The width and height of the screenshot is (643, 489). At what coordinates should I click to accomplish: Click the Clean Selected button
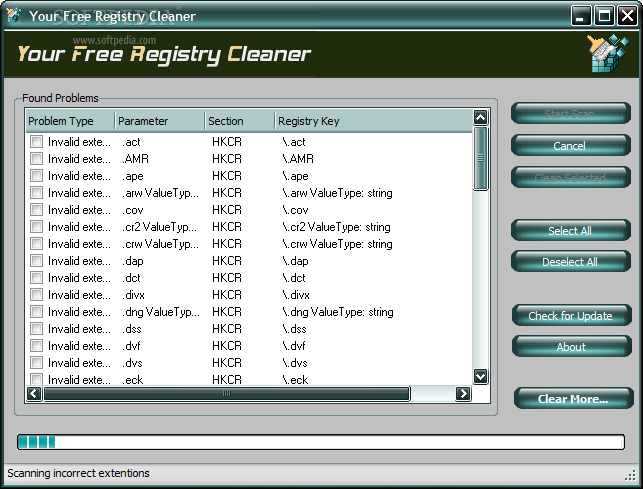pos(570,178)
